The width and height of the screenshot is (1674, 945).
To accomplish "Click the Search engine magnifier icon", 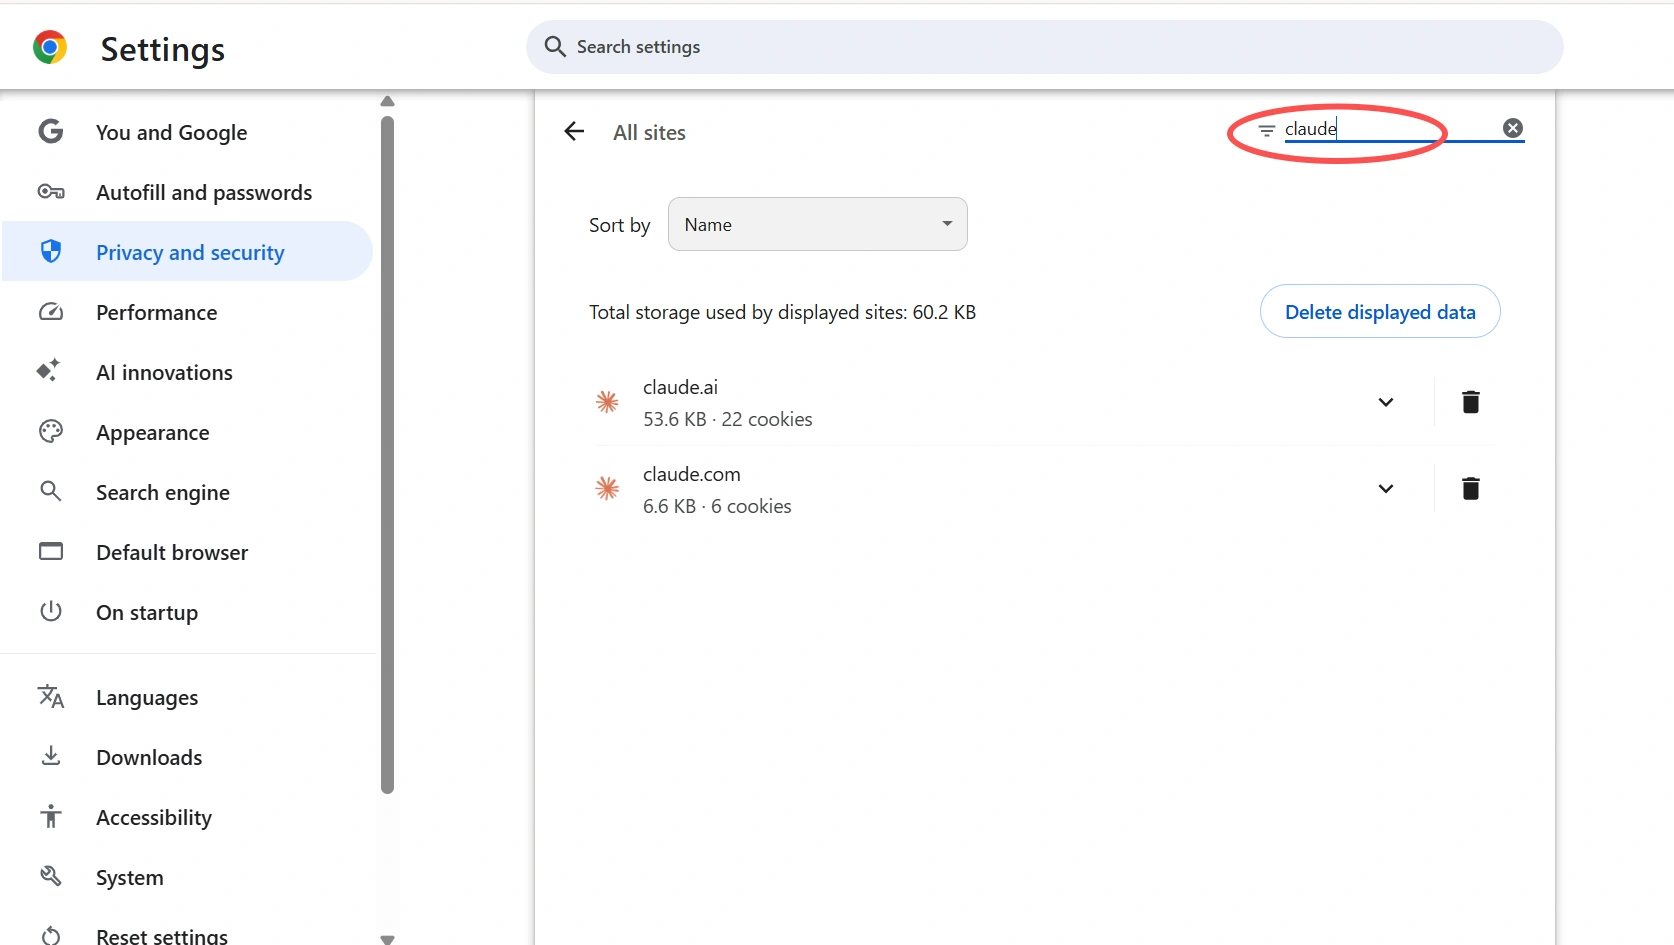I will point(51,491).
